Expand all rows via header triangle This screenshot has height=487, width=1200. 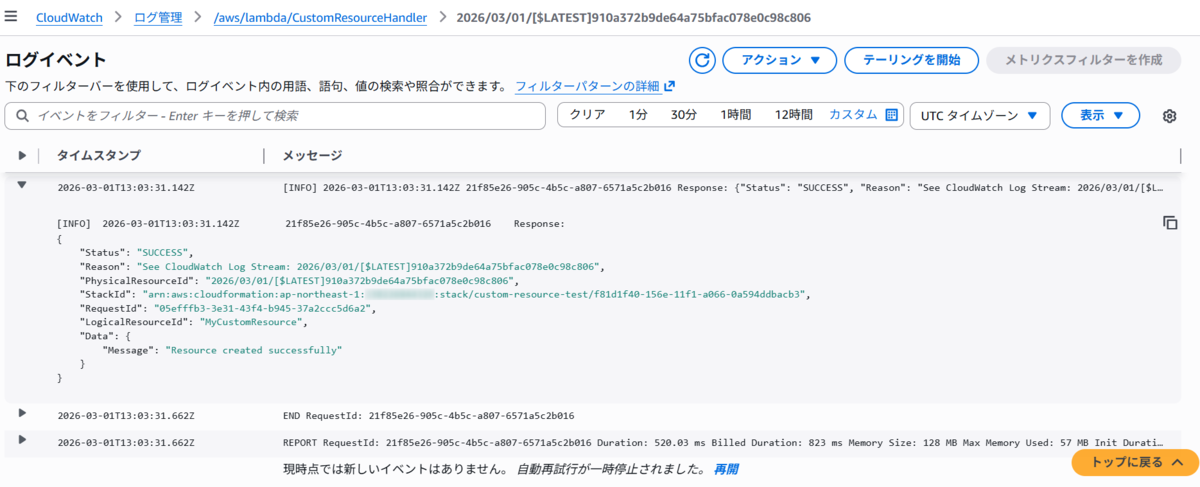coord(22,155)
